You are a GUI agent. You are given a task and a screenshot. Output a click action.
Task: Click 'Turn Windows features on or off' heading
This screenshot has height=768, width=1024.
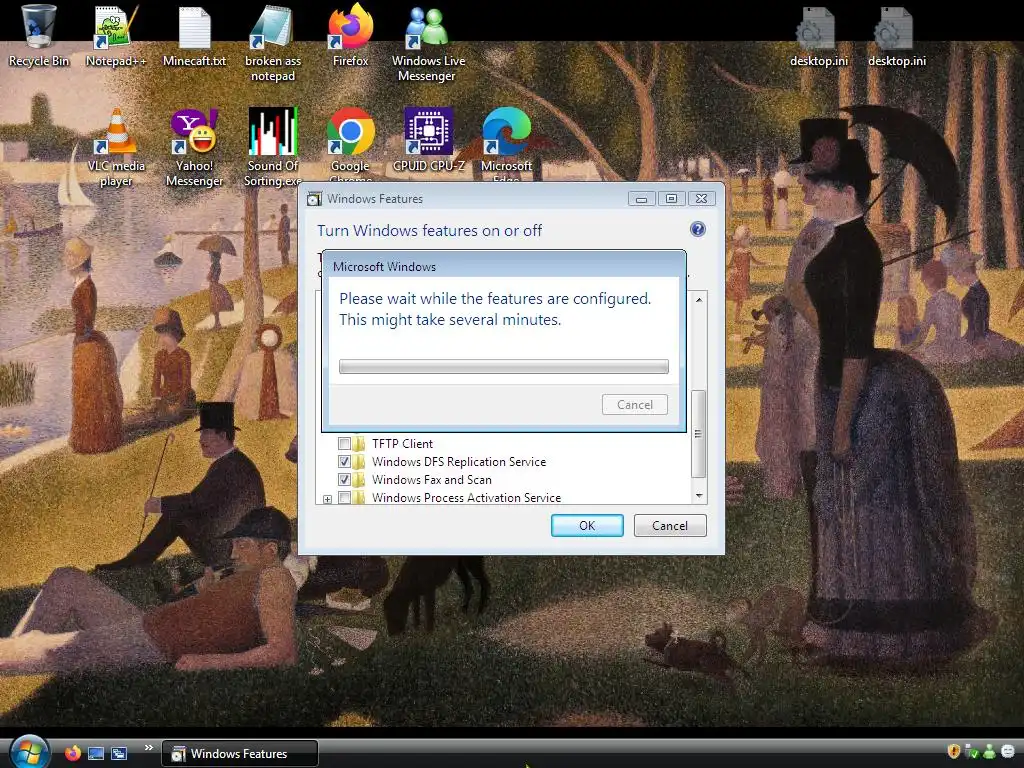click(x=430, y=231)
